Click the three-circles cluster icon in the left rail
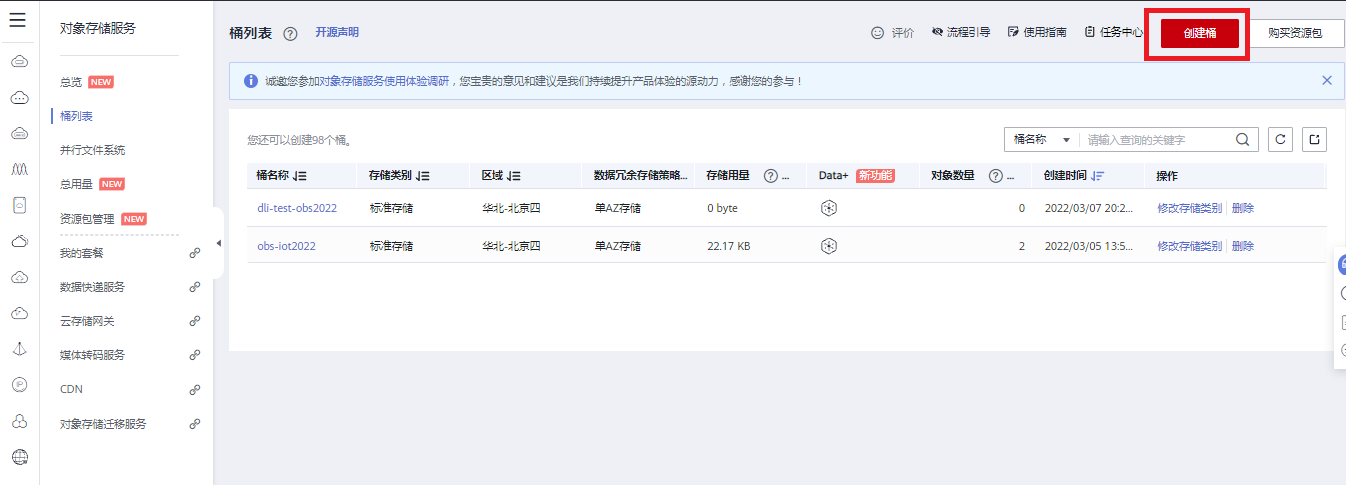1346x485 pixels. pyautogui.click(x=19, y=420)
